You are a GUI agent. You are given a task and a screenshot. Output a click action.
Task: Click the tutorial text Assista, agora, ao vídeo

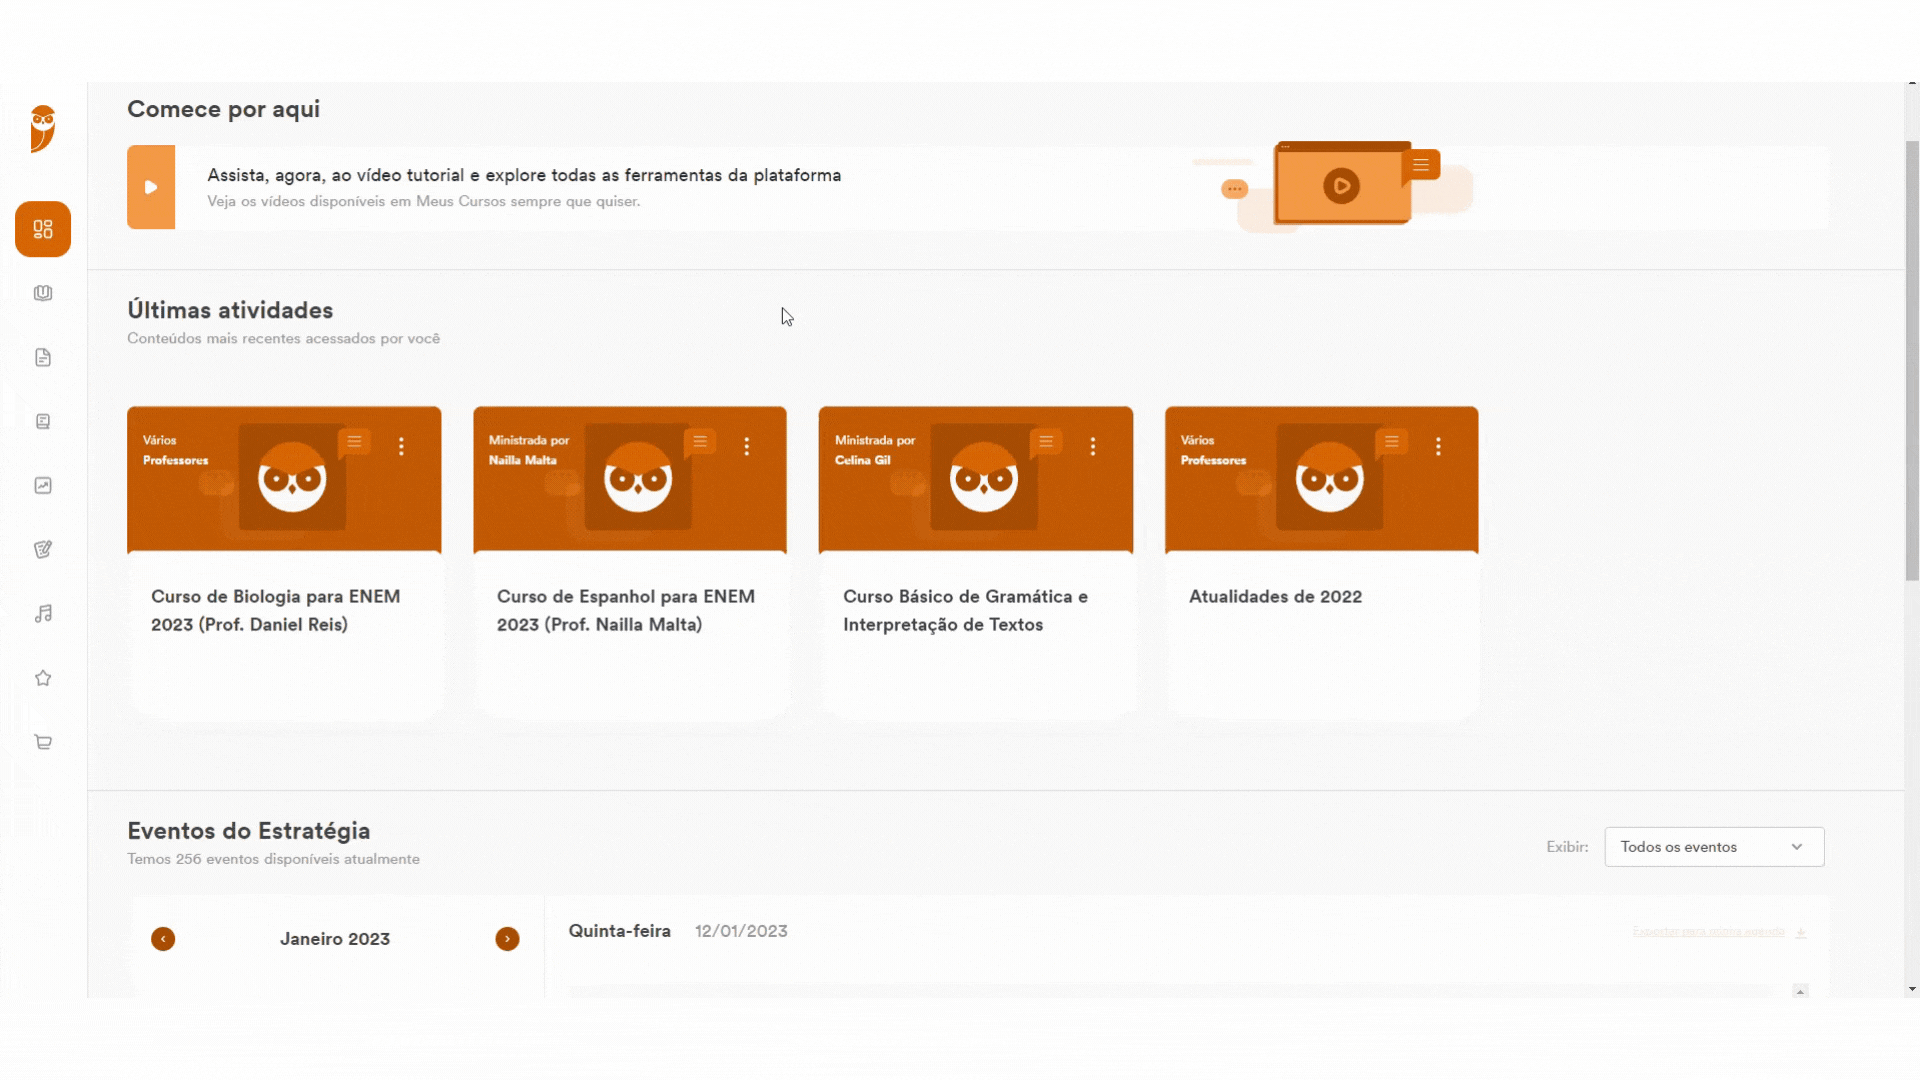click(524, 175)
